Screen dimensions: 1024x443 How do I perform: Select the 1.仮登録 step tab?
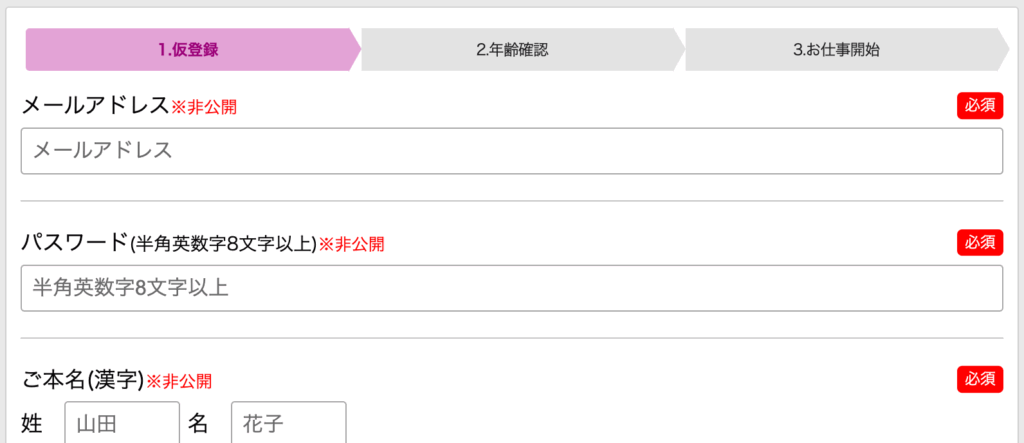tap(188, 50)
